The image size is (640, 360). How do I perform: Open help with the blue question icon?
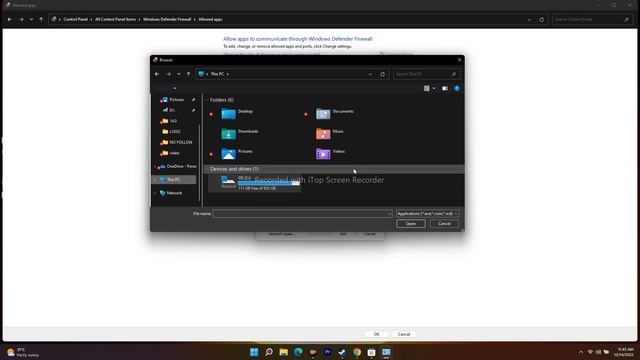tap(457, 88)
